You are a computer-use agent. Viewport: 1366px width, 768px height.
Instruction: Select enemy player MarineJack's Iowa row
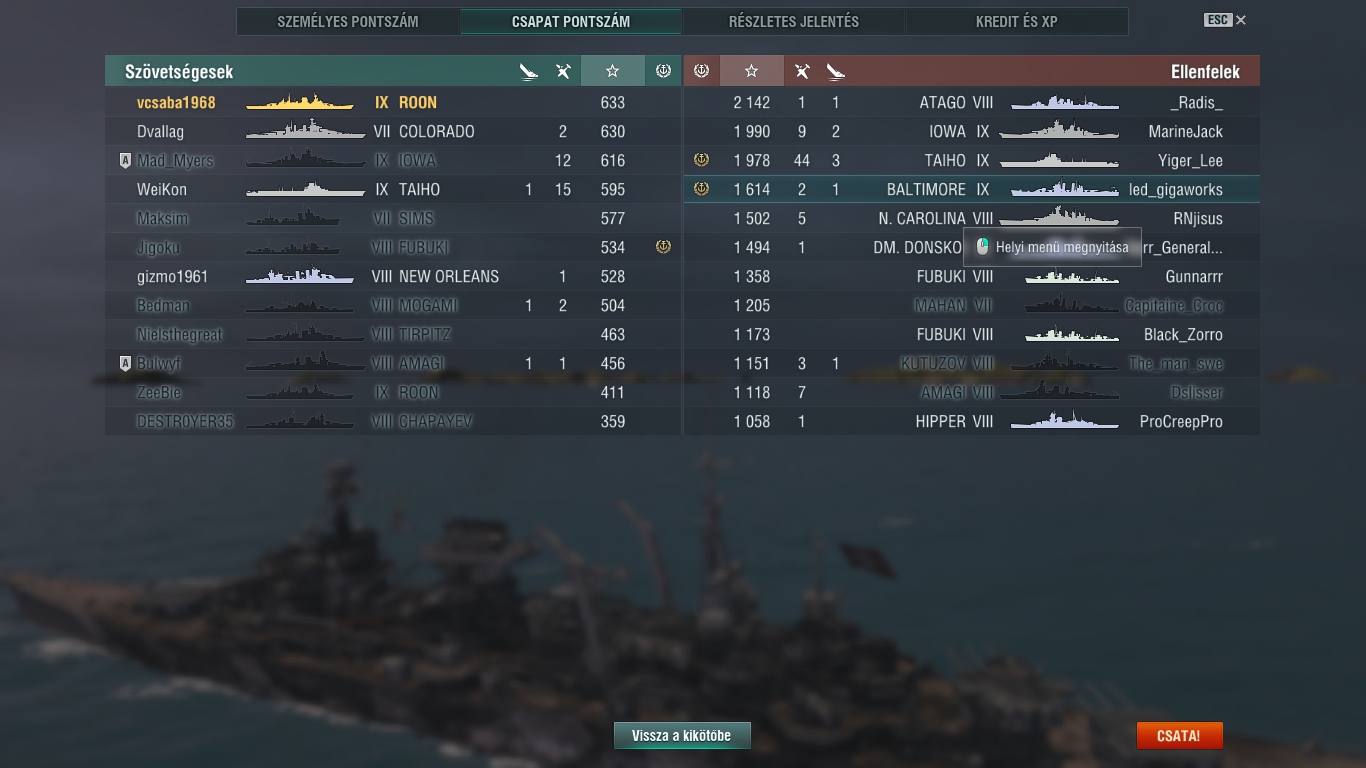972,131
